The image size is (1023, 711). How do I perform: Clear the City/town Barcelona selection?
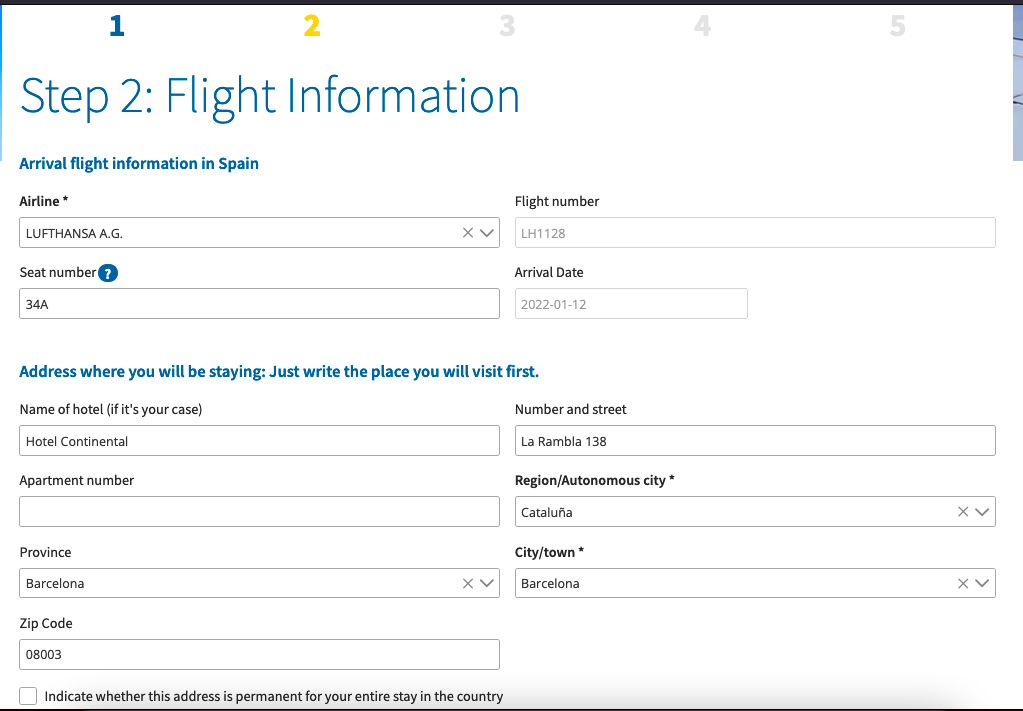coord(963,583)
